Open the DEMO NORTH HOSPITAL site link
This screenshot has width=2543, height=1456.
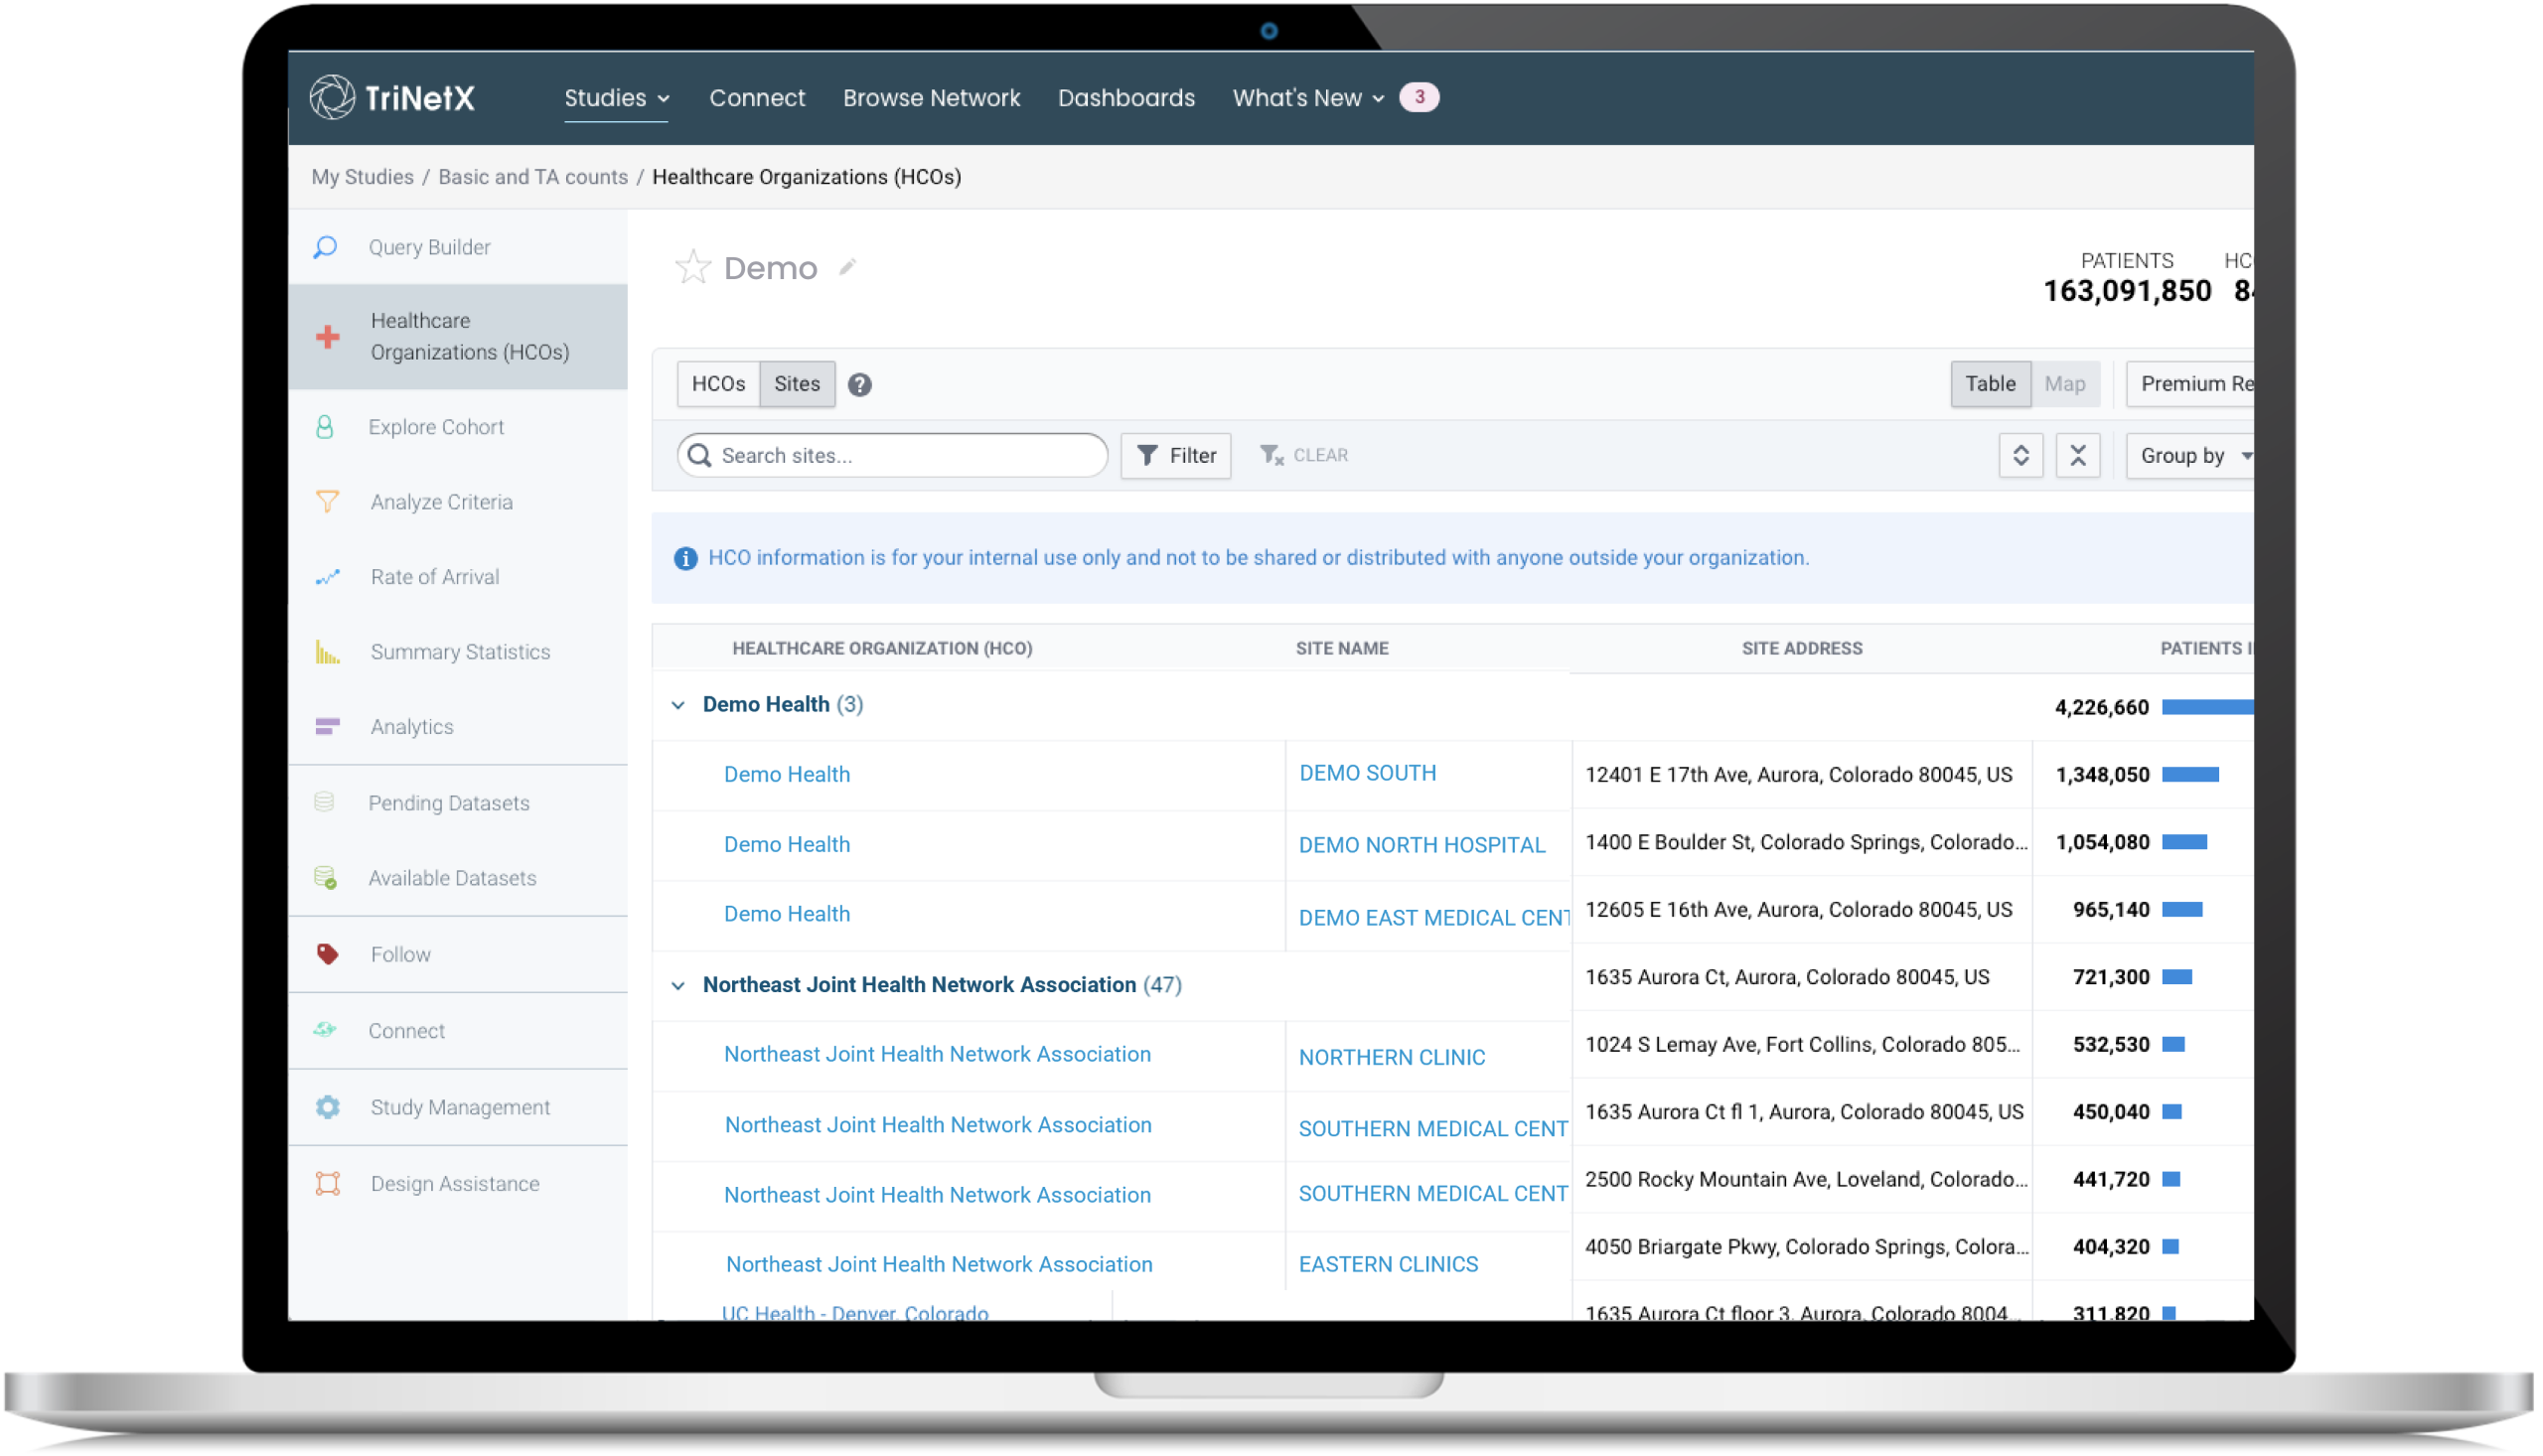point(1421,845)
